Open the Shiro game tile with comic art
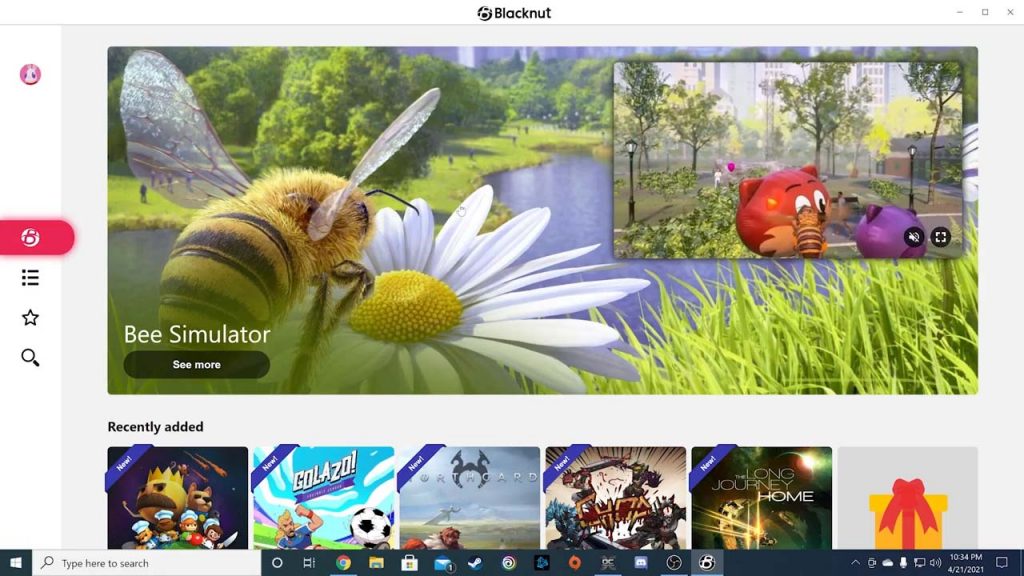Image resolution: width=1024 pixels, height=576 pixels. pyautogui.click(x=616, y=498)
